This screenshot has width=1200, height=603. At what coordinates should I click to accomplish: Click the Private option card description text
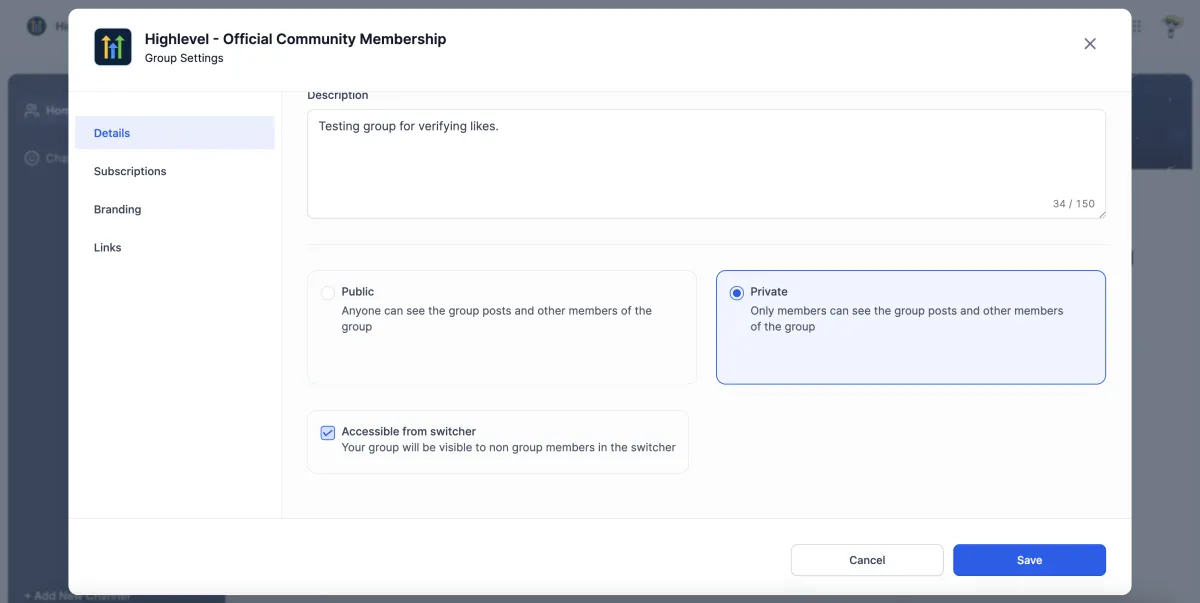click(906, 318)
